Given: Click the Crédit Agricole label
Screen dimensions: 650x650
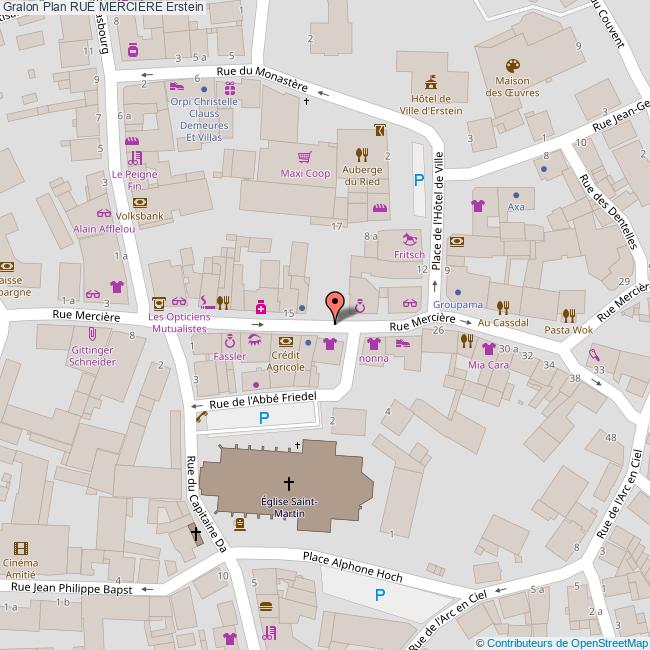Looking at the screenshot, I should tap(288, 361).
